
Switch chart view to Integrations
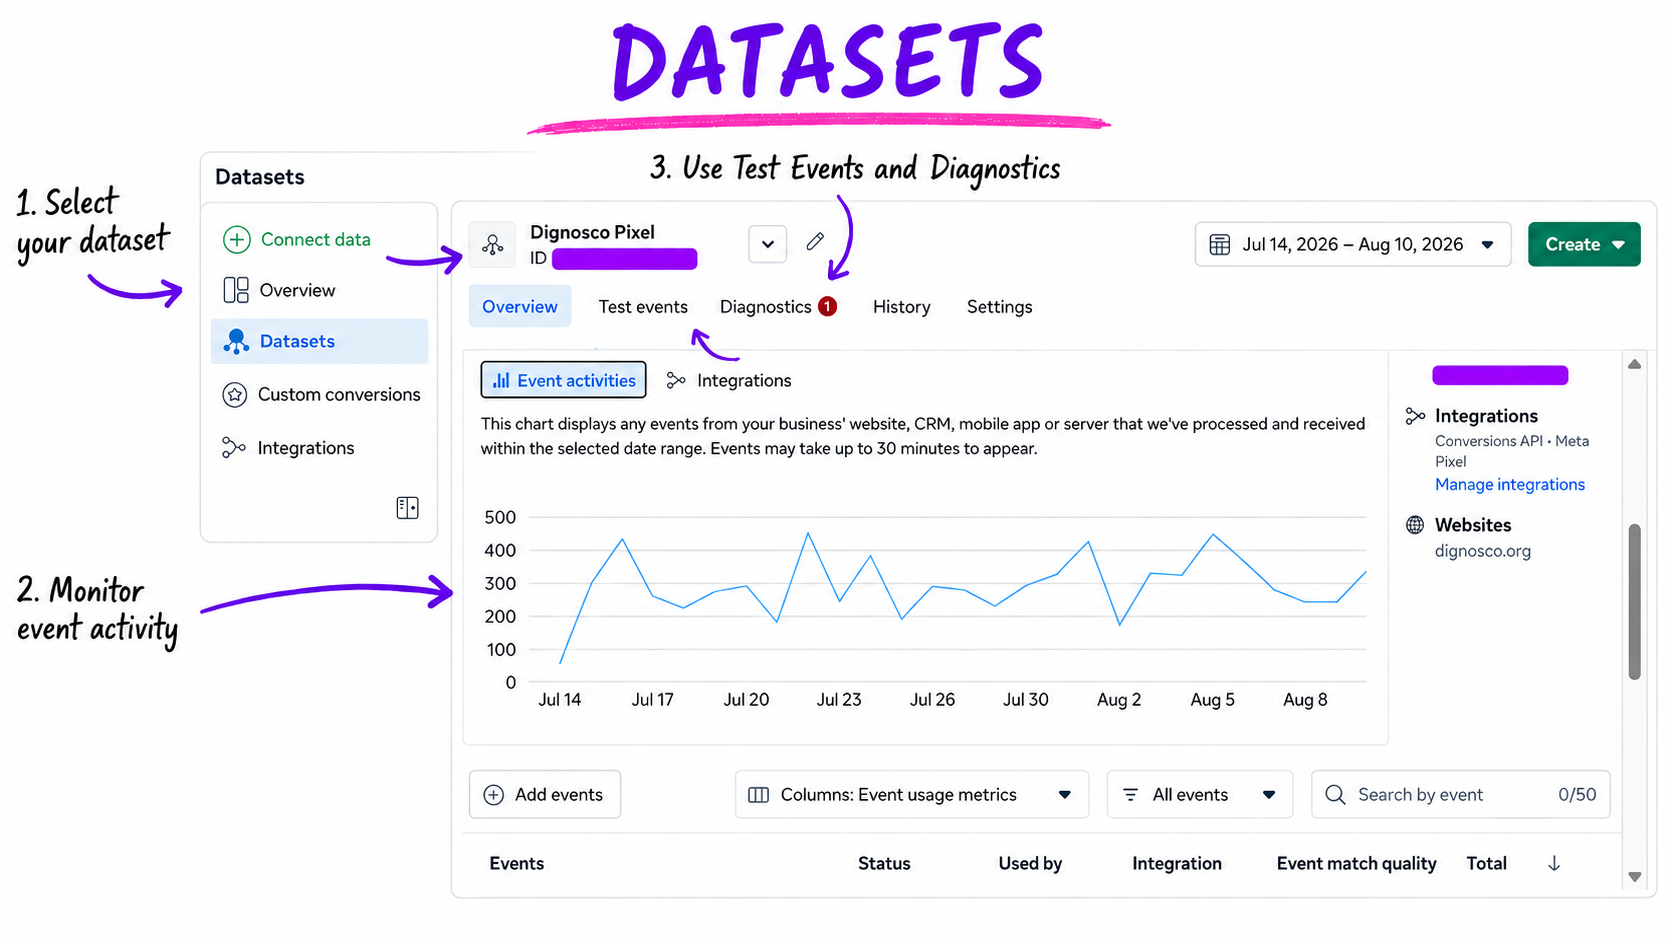pyautogui.click(x=729, y=381)
